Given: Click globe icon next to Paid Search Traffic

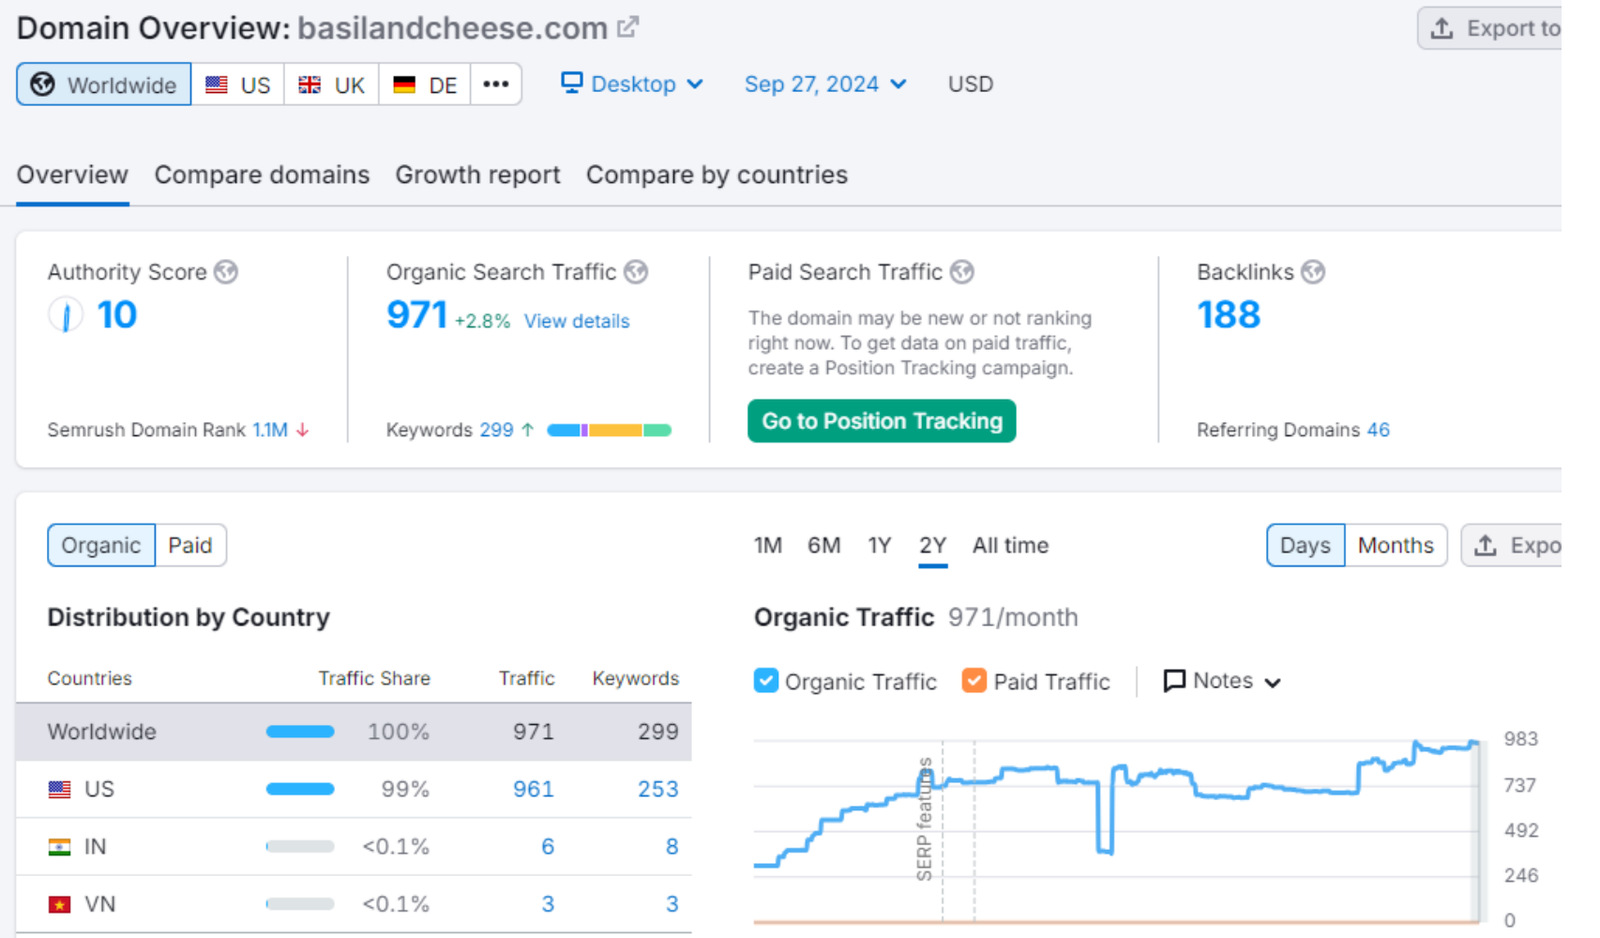Looking at the screenshot, I should pos(962,272).
